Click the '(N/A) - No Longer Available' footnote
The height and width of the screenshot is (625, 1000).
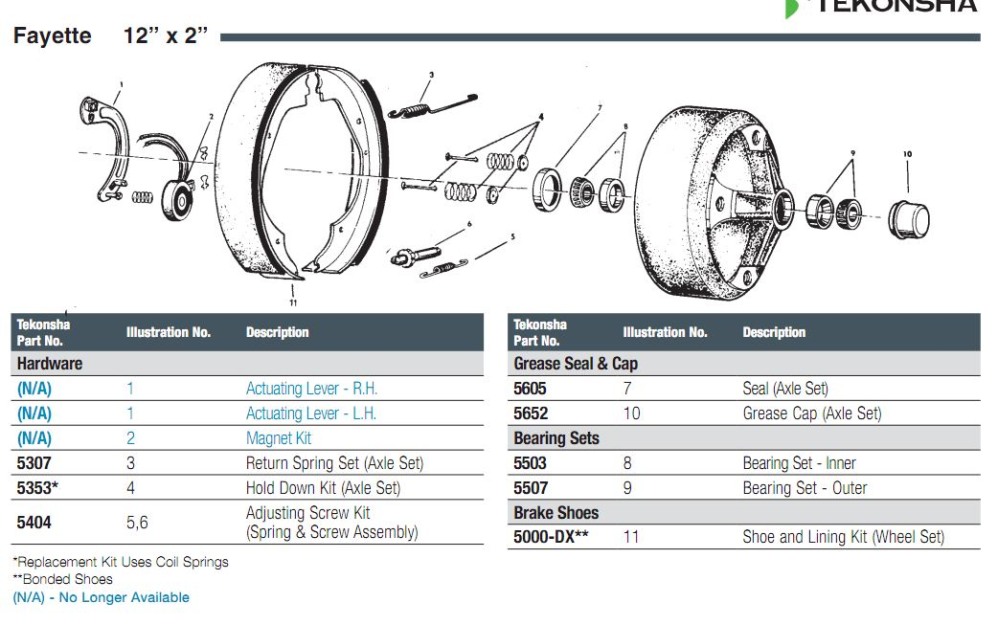tap(100, 598)
